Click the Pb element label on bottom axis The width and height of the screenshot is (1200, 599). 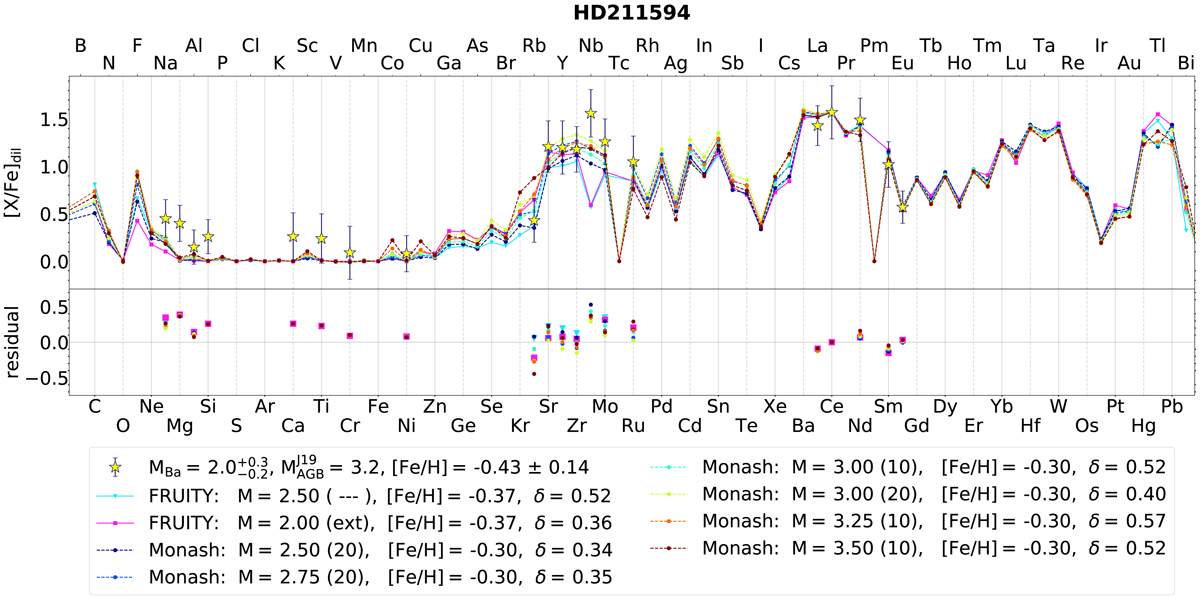pyautogui.click(x=1159, y=406)
